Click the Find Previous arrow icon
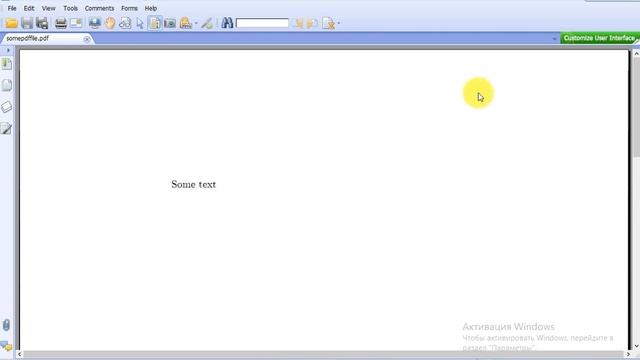 (298, 23)
